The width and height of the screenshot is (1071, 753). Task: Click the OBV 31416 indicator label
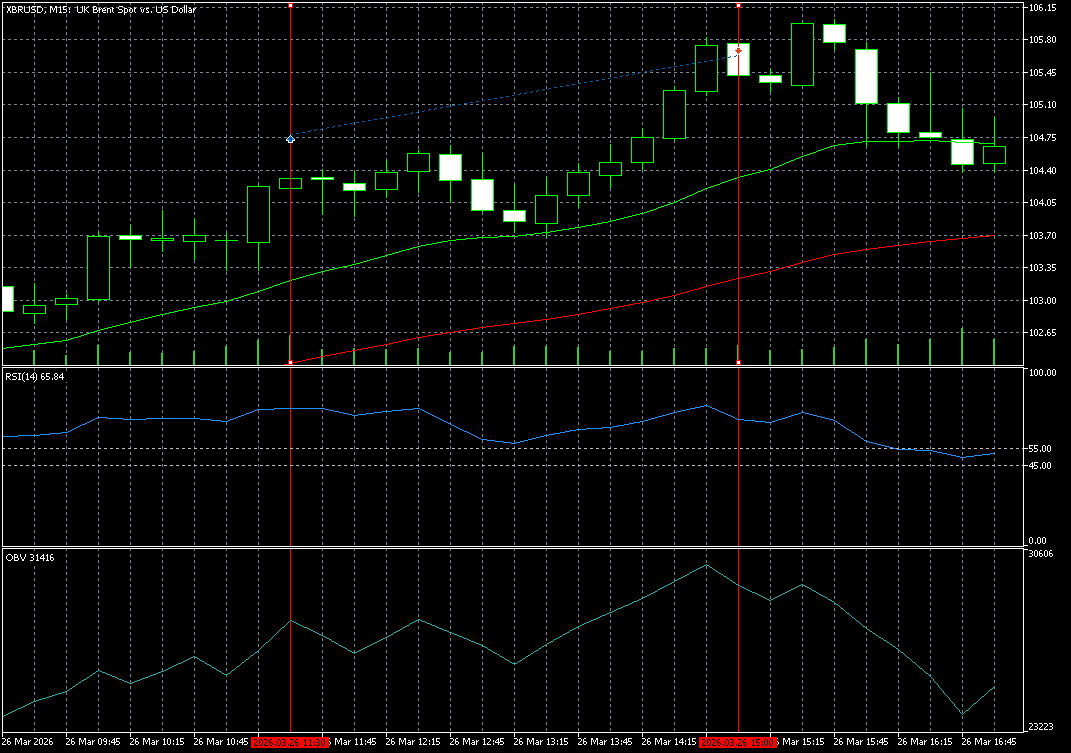30,558
